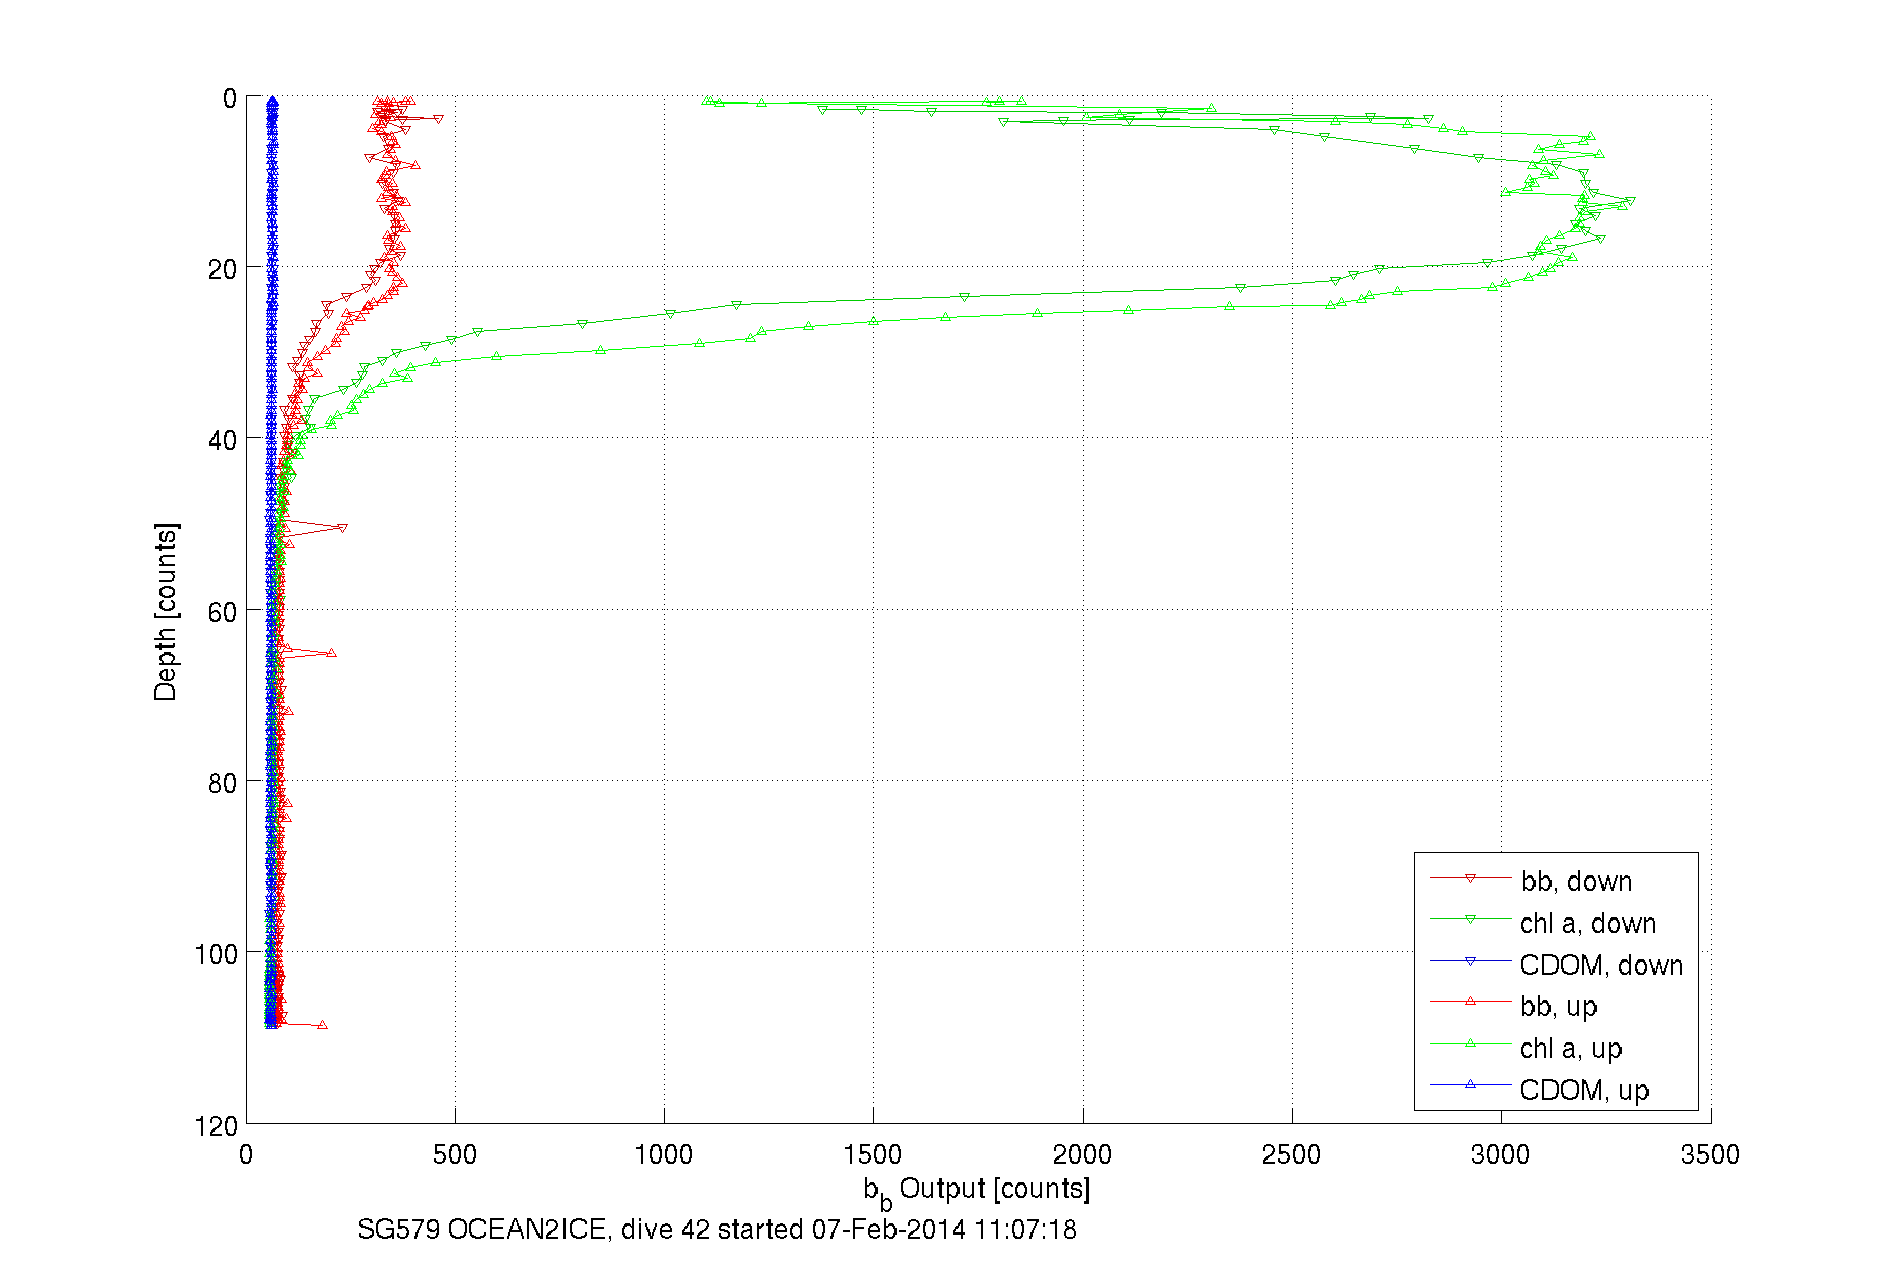1891x1262 pixels.
Task: Click the 'bb, down' legend label
Action: click(x=1576, y=881)
